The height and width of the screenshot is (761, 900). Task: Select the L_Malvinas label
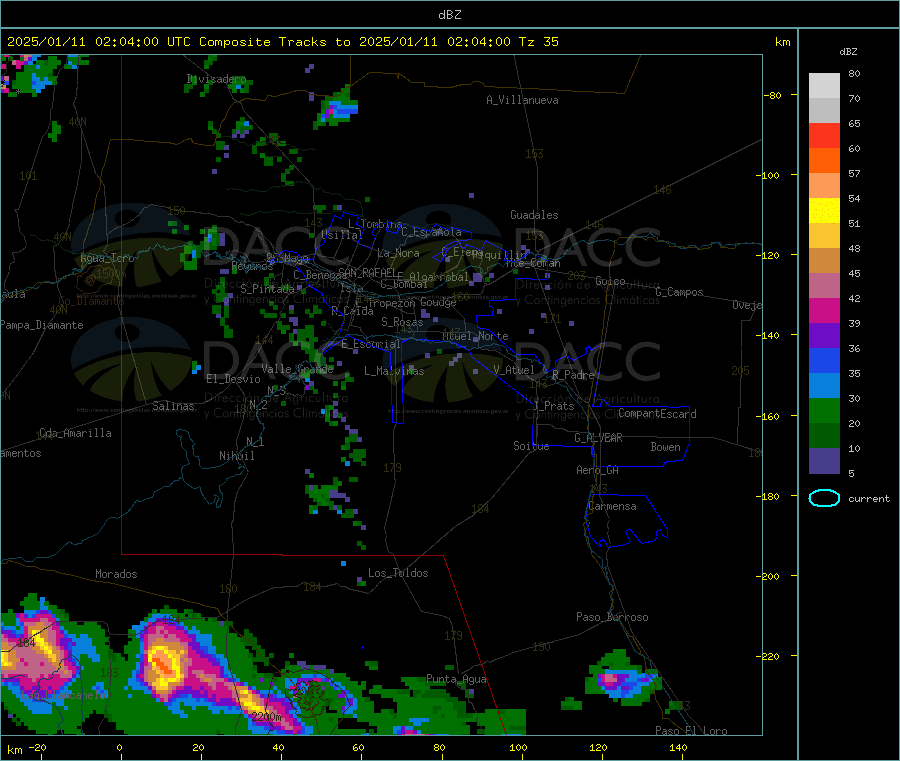[394, 371]
